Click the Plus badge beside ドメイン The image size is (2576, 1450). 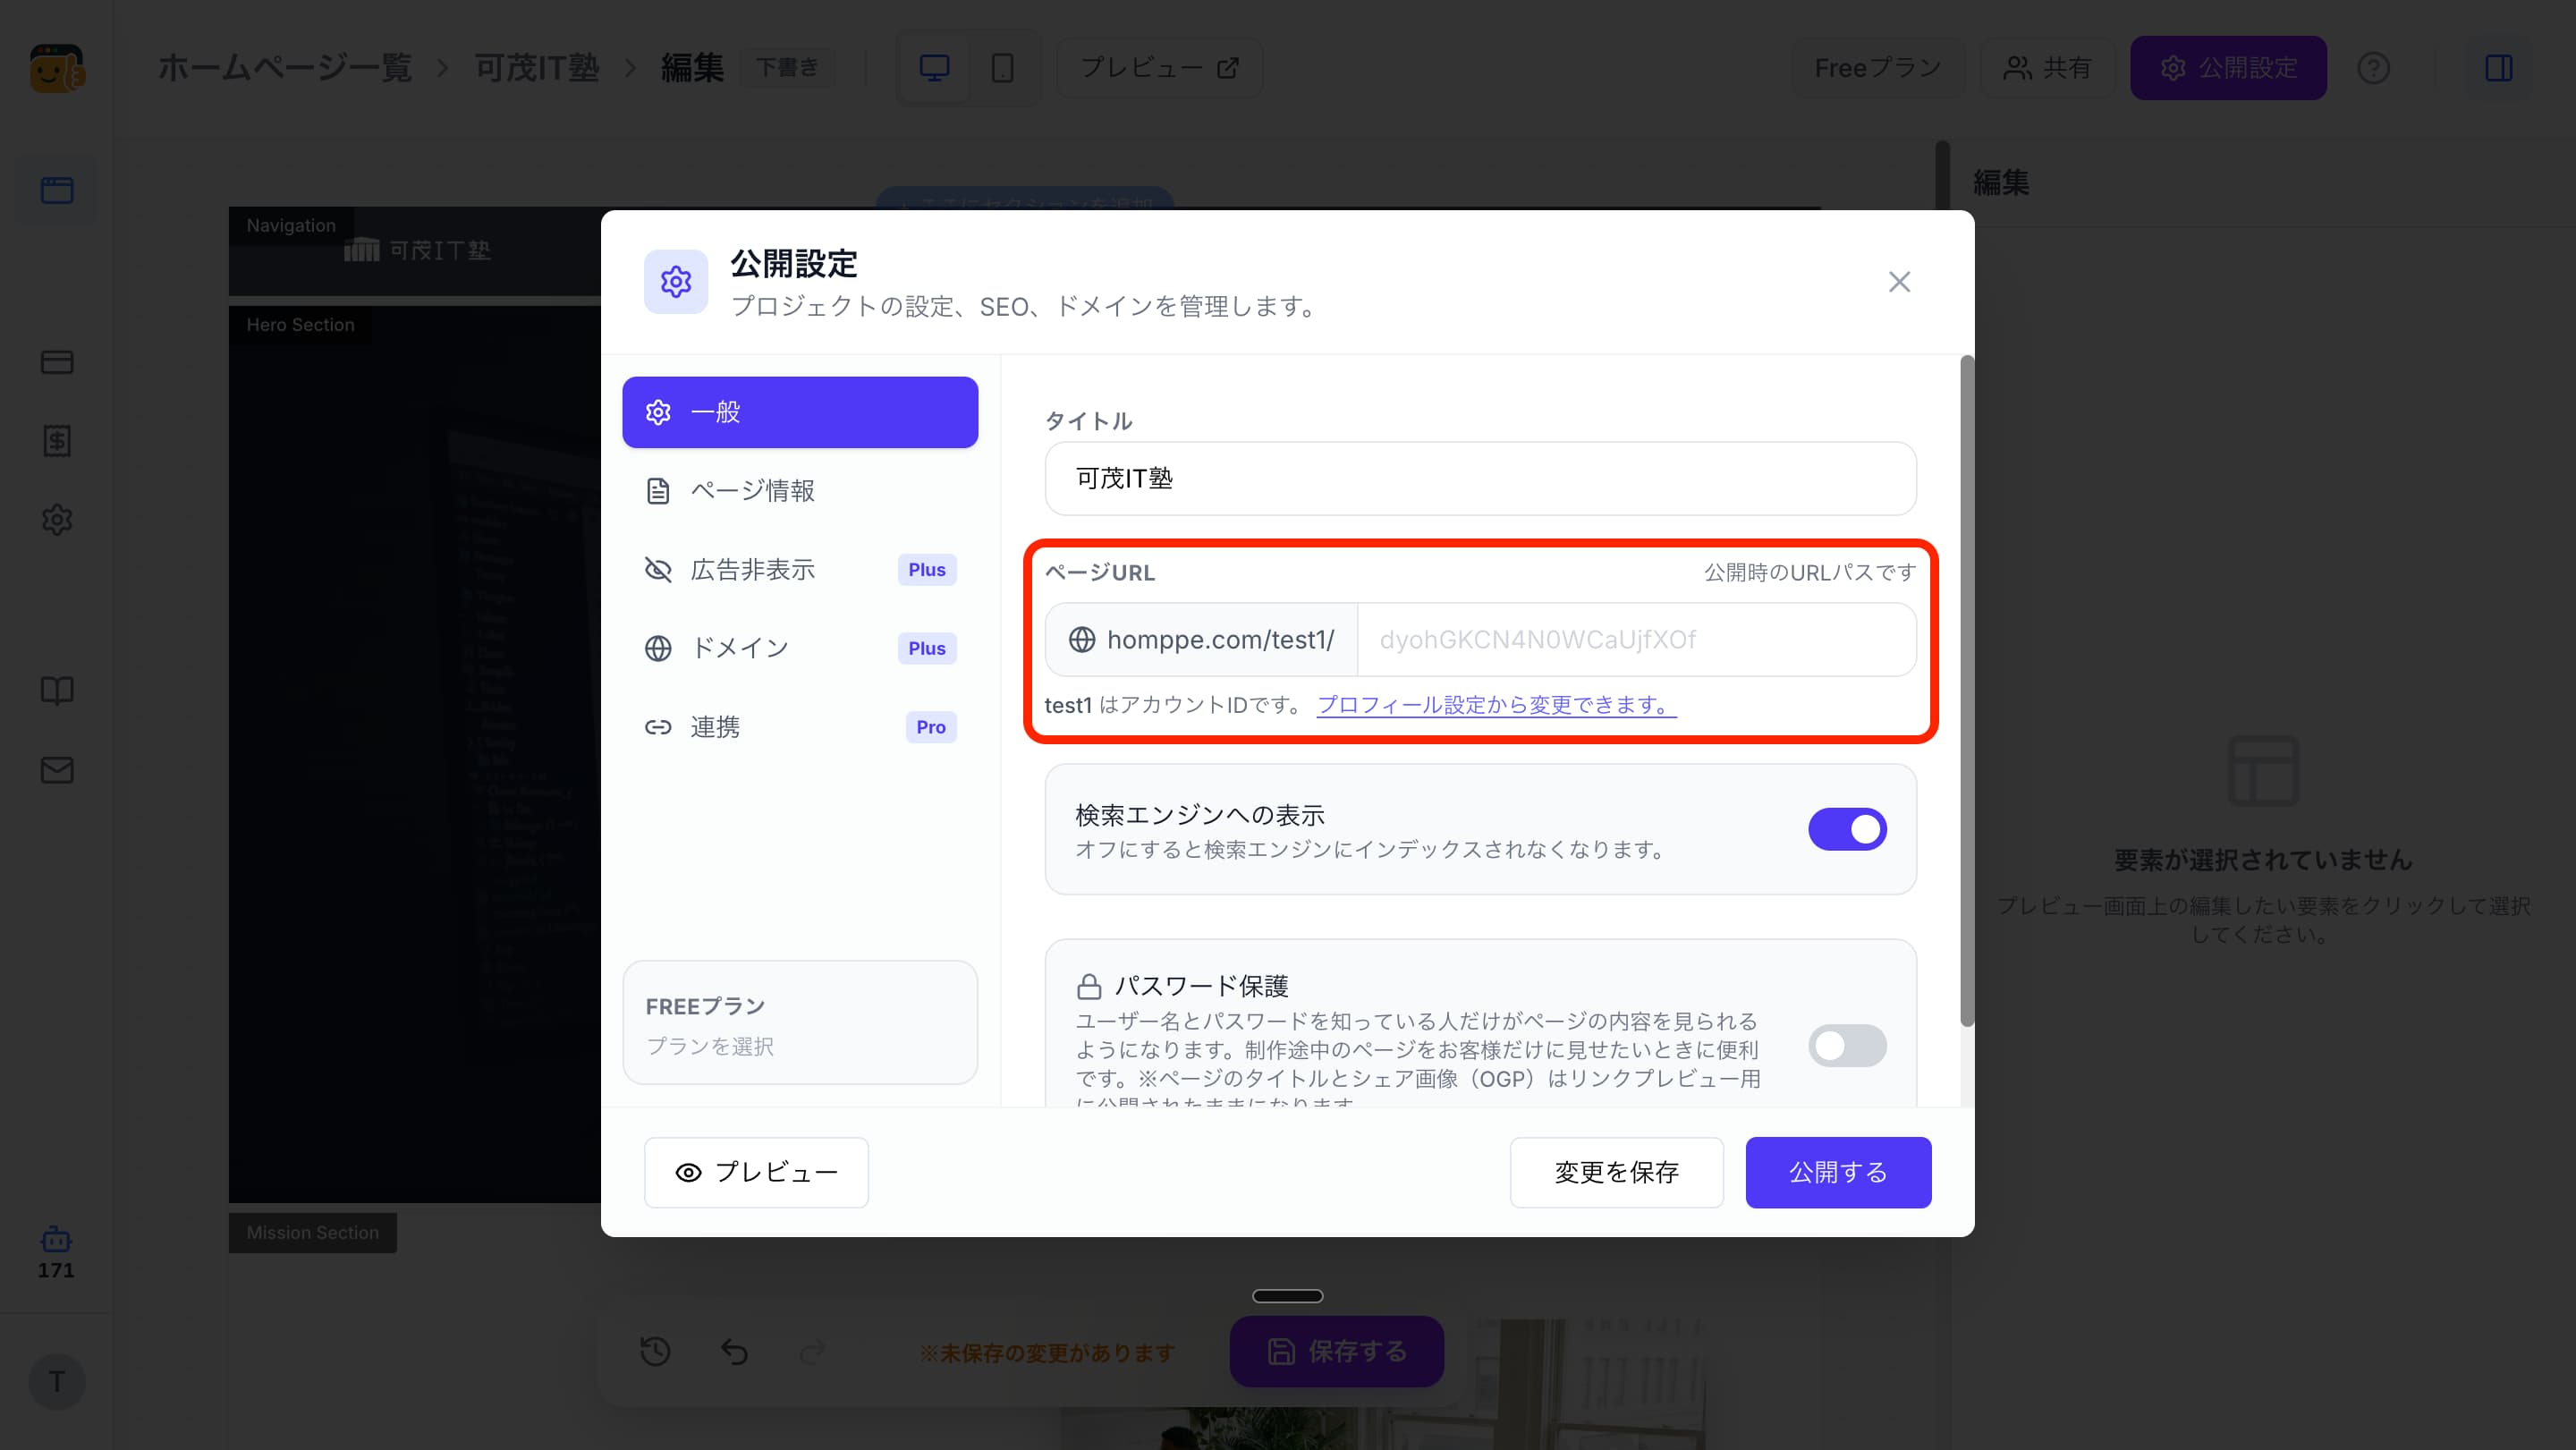tap(927, 648)
